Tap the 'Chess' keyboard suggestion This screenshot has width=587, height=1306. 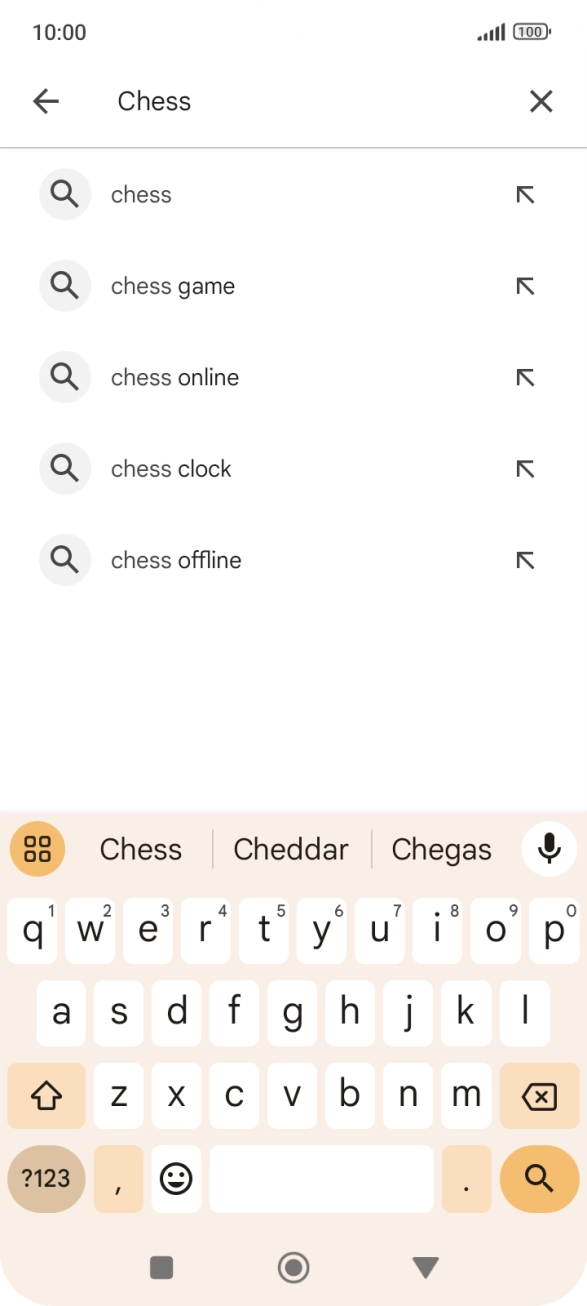pyautogui.click(x=140, y=848)
